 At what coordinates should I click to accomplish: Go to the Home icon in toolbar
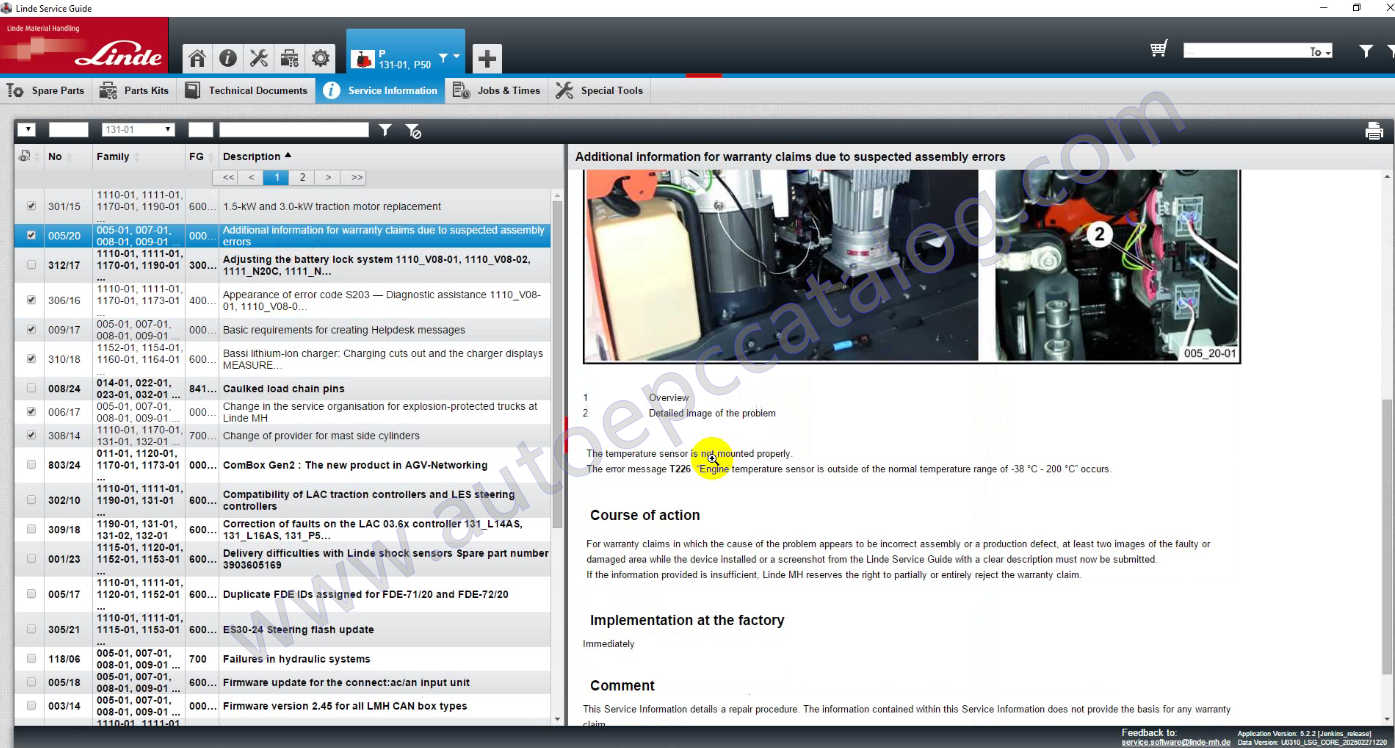pos(197,58)
